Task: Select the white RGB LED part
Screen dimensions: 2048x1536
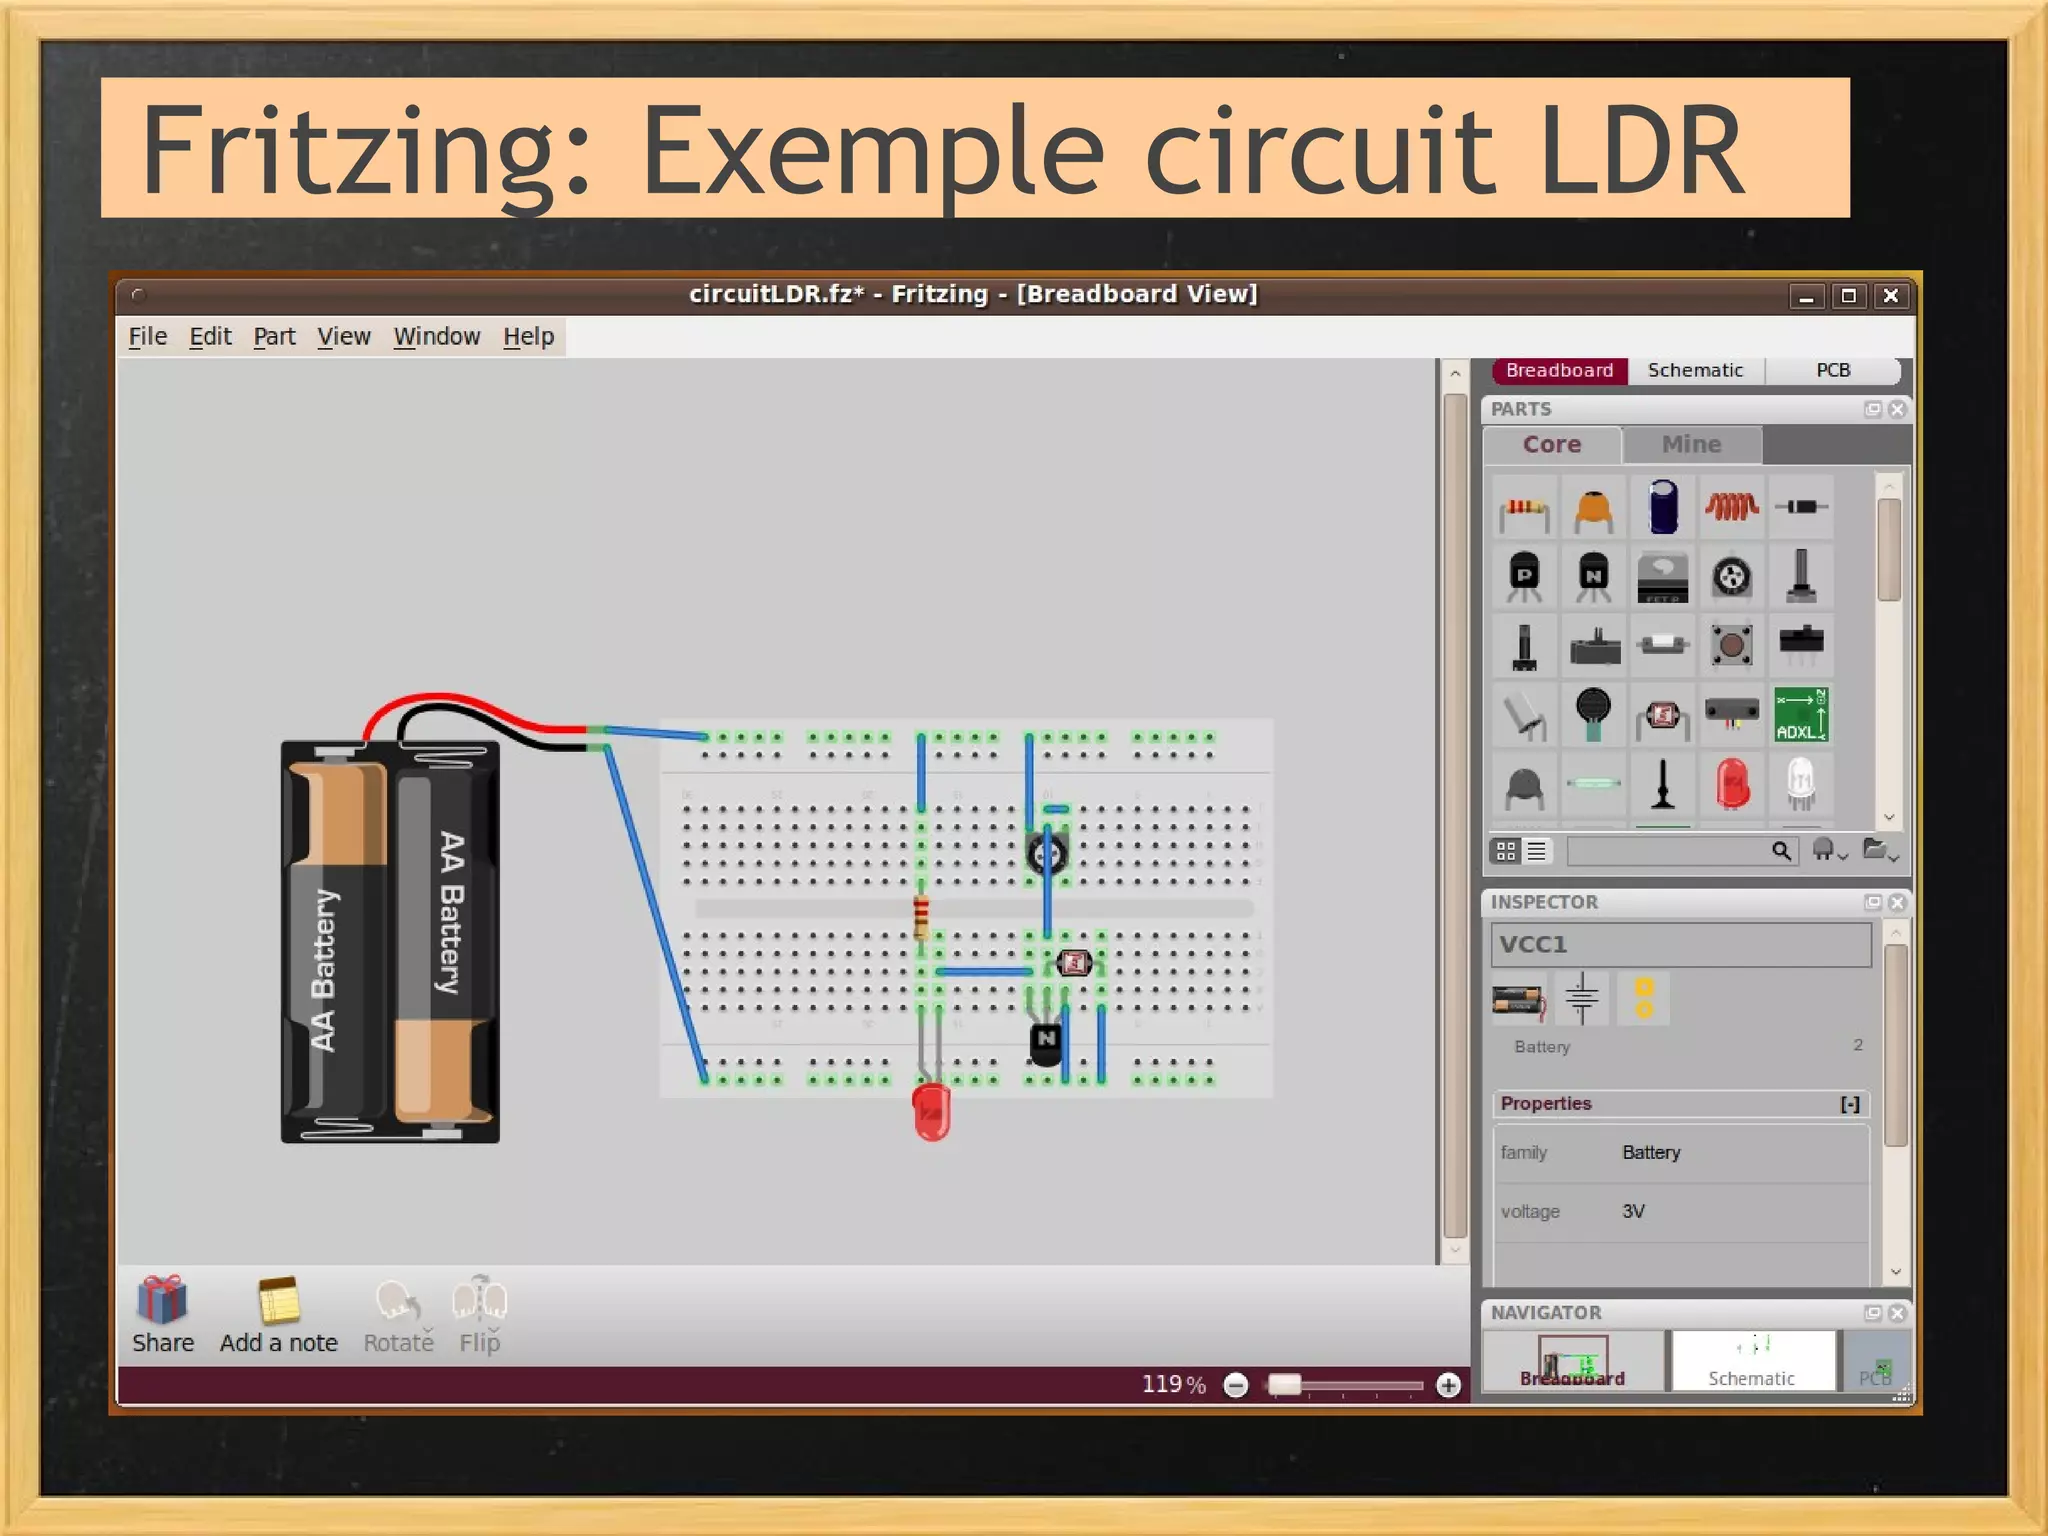Action: coord(1801,784)
